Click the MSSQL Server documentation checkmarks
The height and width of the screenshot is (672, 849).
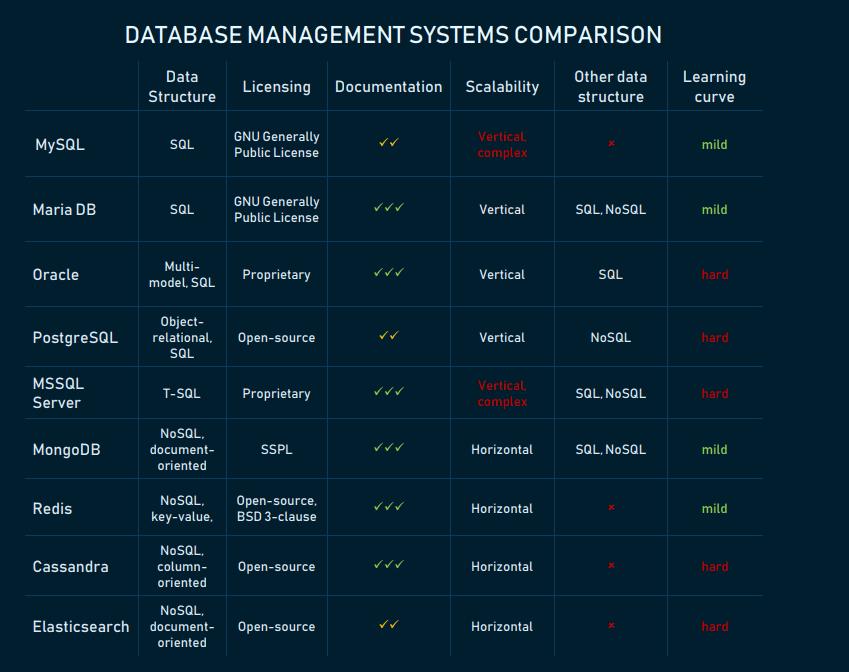[389, 392]
